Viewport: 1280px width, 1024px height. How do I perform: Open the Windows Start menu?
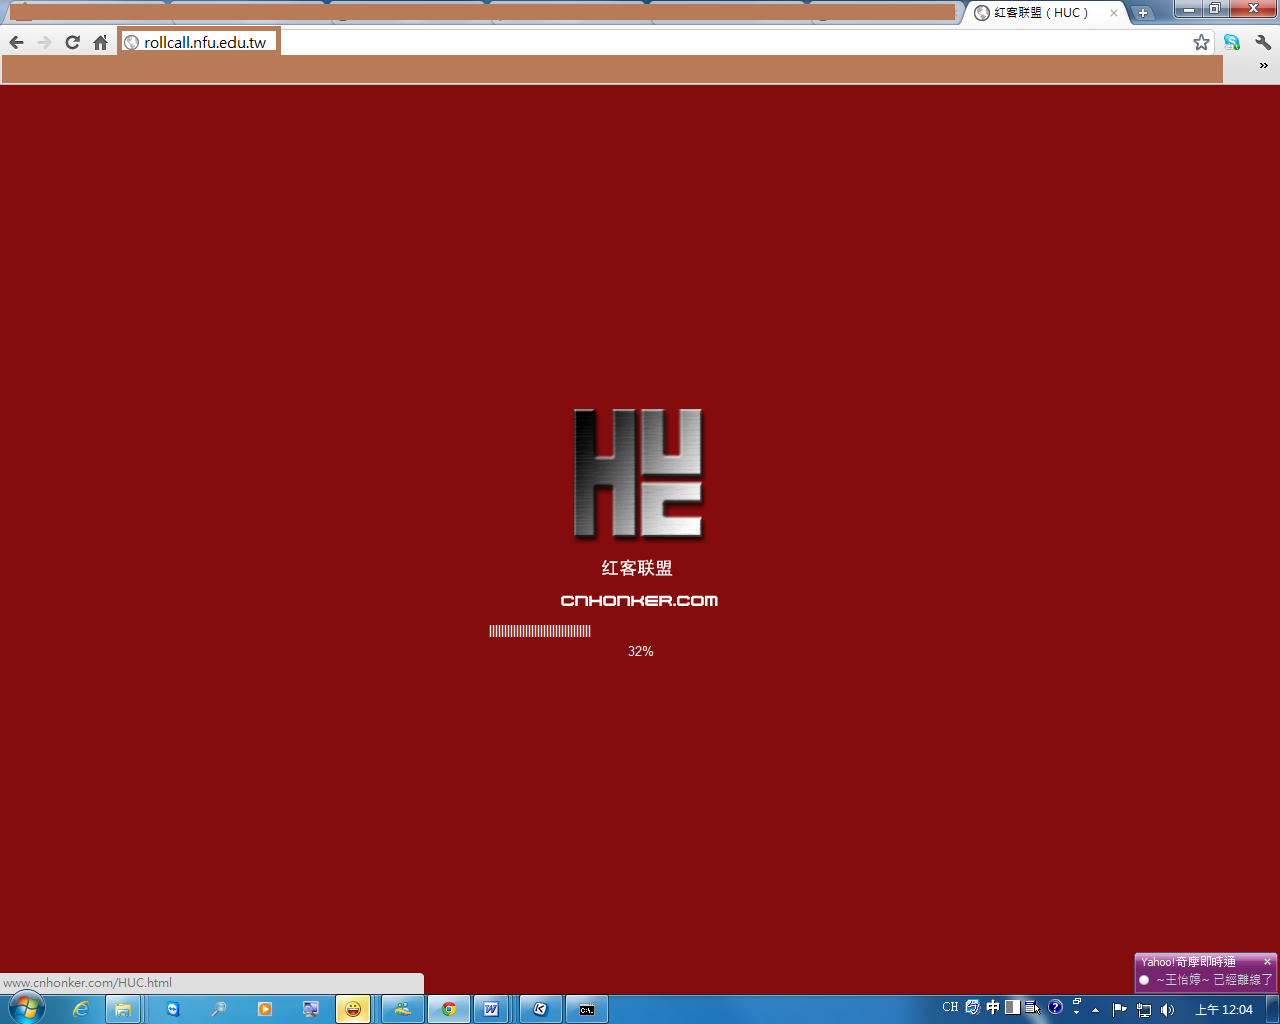tap(27, 1009)
